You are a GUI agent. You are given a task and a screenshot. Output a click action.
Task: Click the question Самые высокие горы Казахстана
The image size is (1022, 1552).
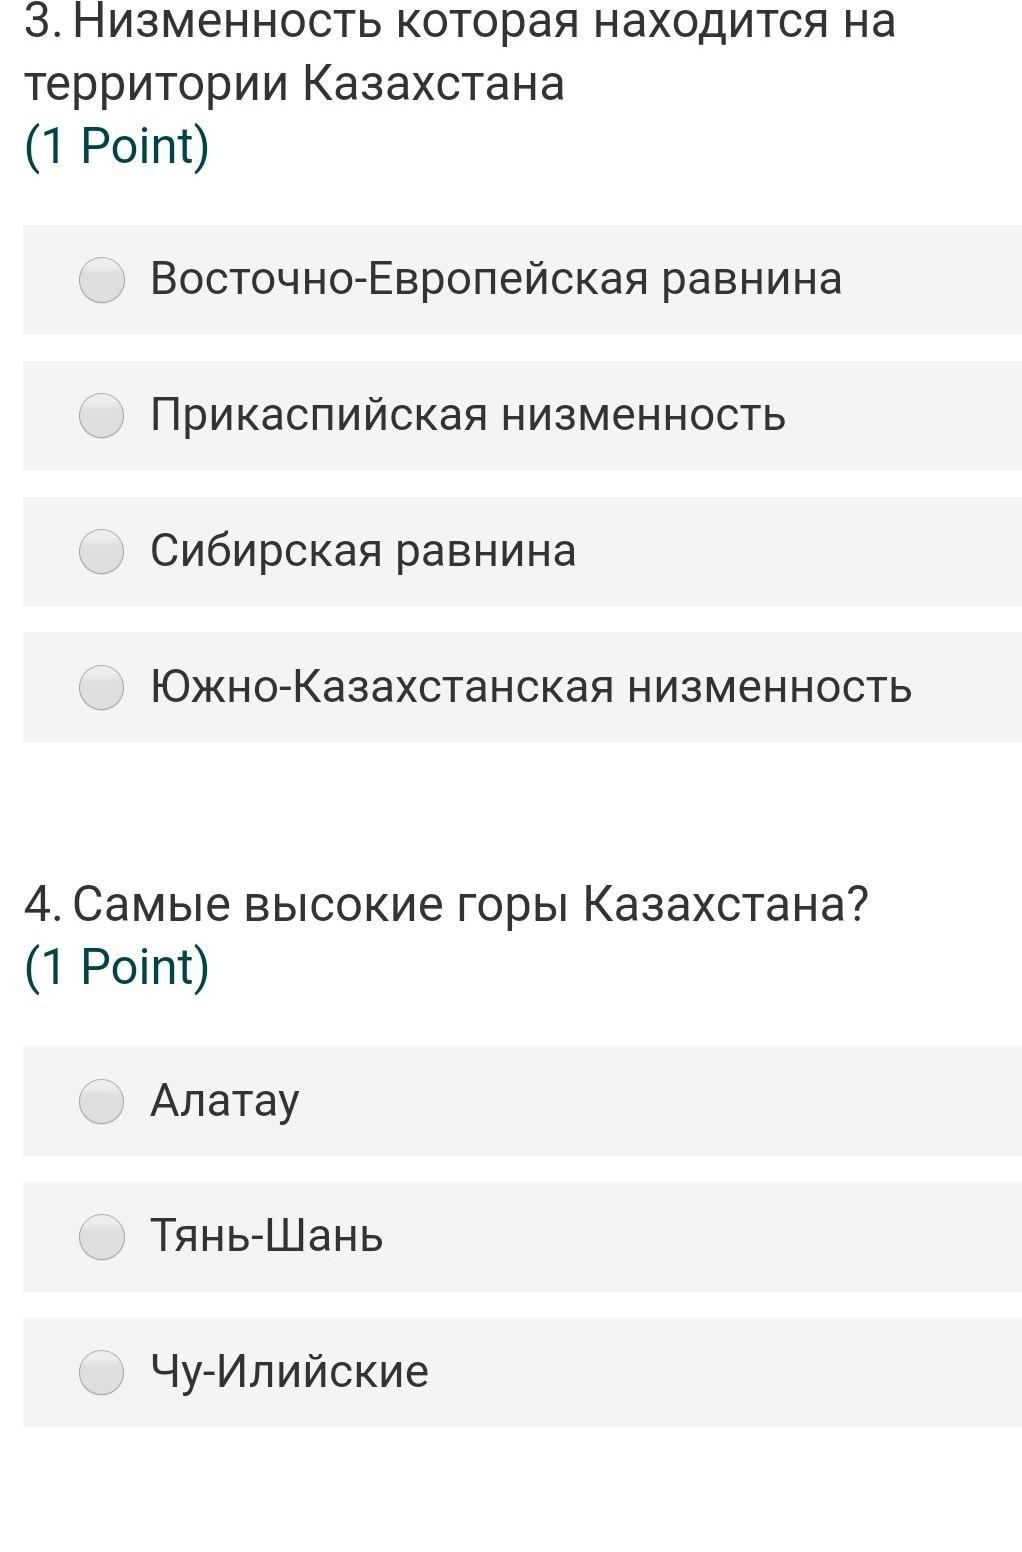click(470, 905)
